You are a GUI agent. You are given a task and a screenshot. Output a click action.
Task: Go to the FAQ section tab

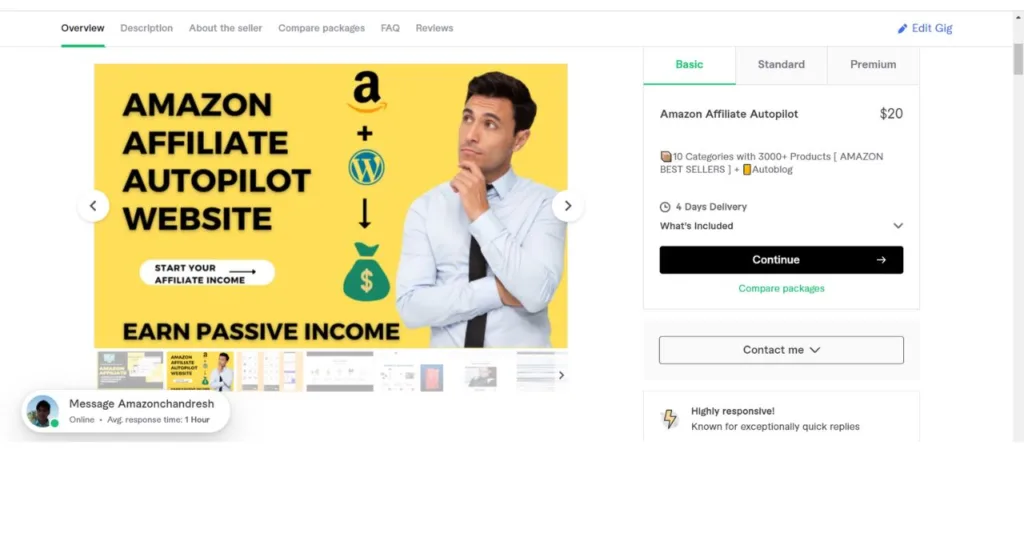coord(390,28)
